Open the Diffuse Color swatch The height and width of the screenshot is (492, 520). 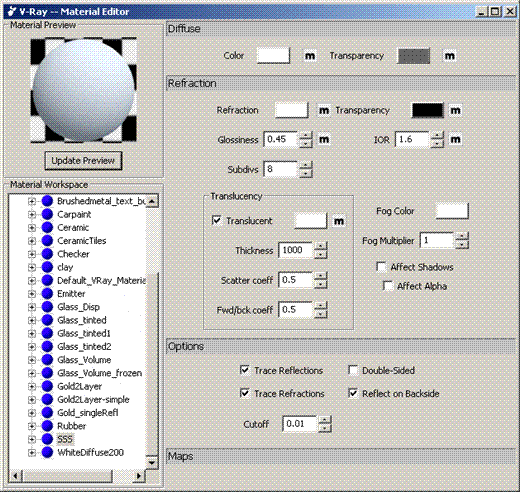[273, 55]
